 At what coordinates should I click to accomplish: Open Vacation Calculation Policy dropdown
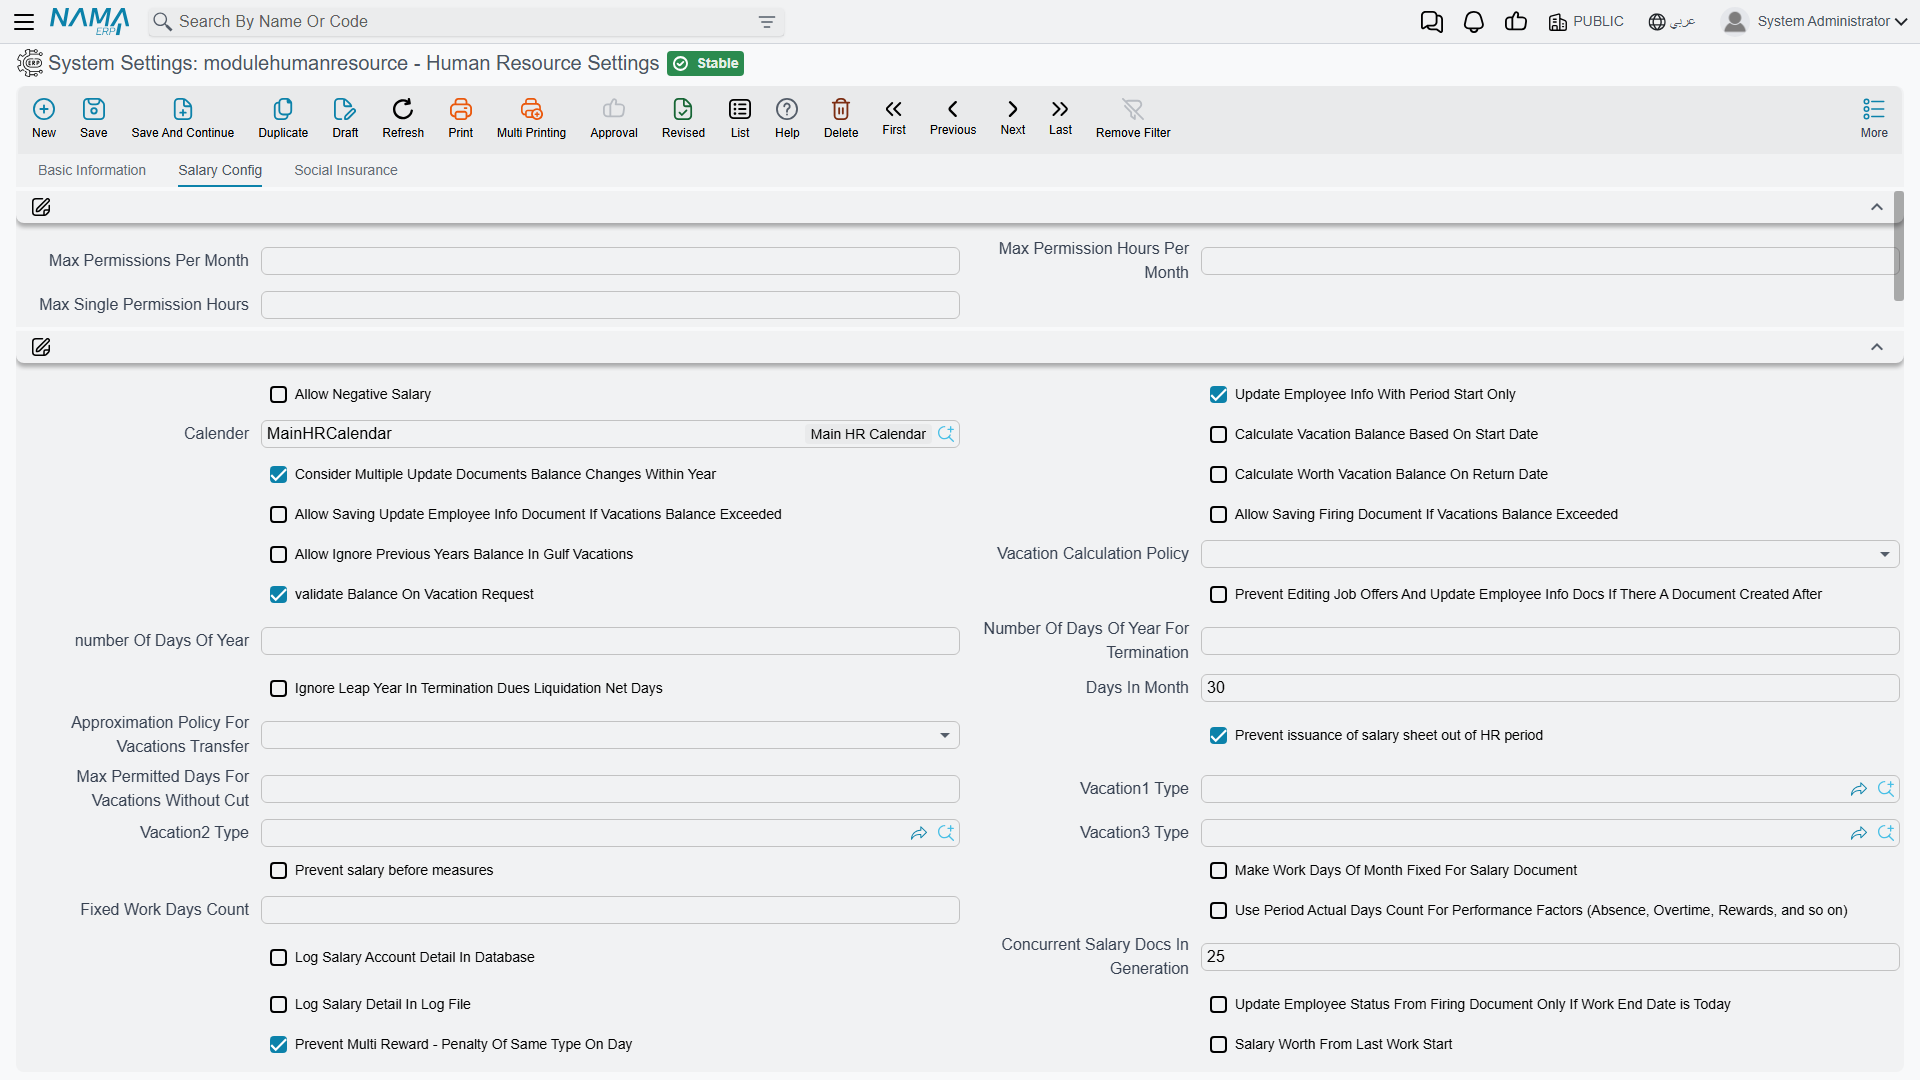(x=1550, y=554)
